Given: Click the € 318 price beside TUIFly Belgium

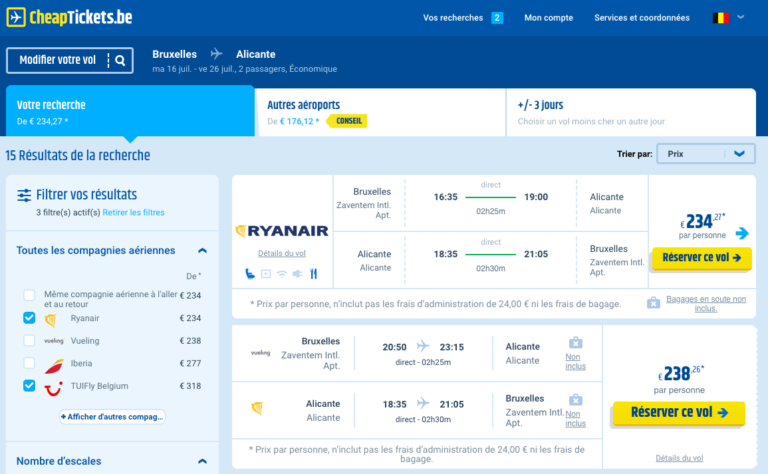Looking at the screenshot, I should (190, 386).
